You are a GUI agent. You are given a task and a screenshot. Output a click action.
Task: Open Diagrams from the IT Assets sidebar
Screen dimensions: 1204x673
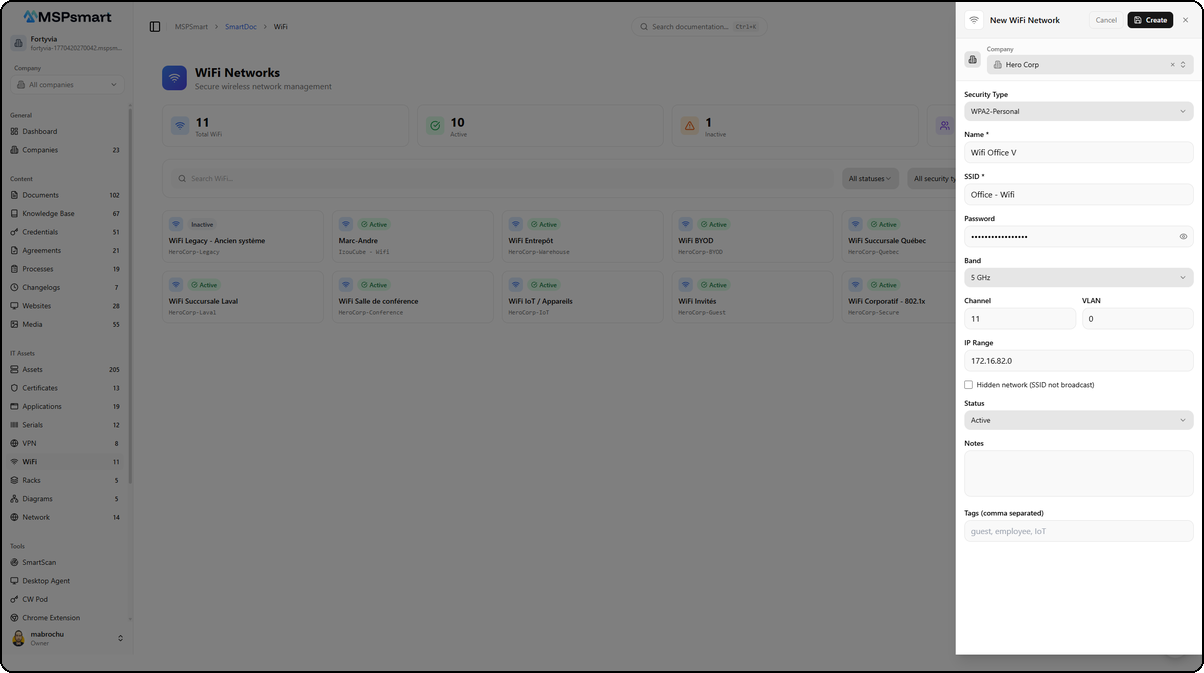(41, 498)
